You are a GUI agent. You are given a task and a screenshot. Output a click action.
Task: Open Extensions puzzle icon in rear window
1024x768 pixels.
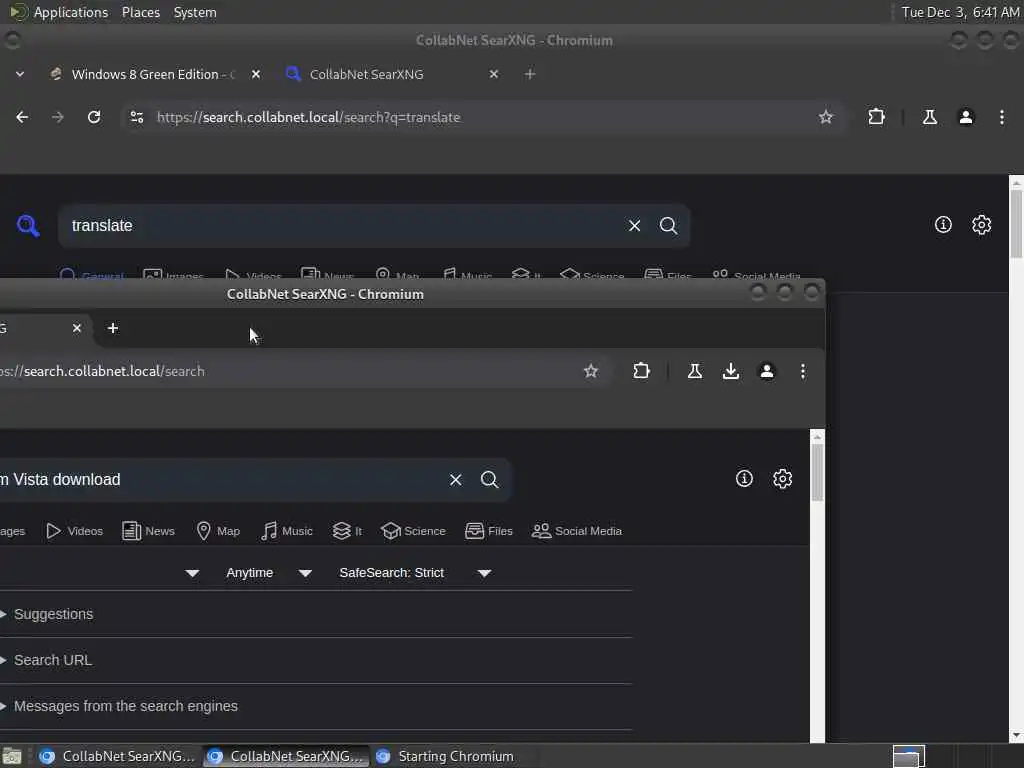pyautogui.click(x=876, y=117)
